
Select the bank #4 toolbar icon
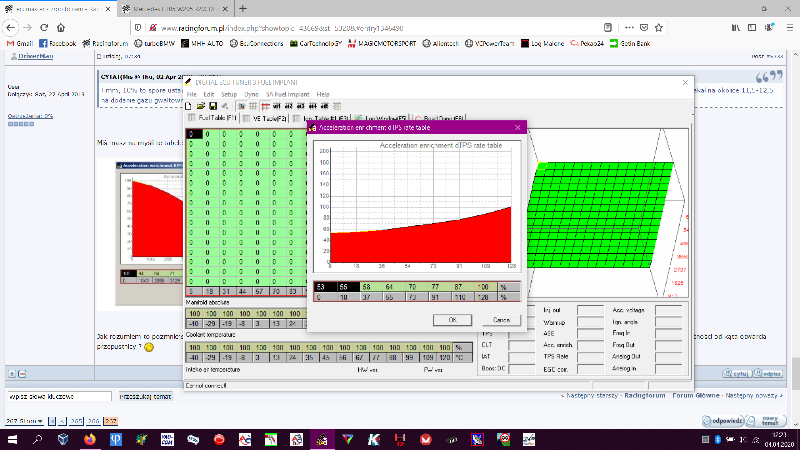tap(313, 106)
